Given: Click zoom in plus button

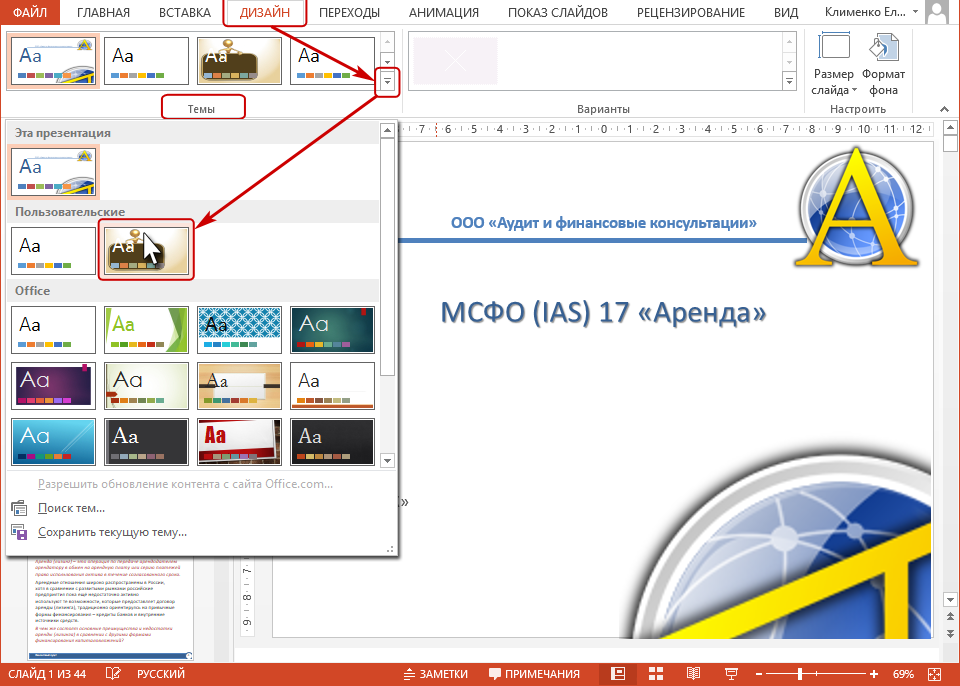Looking at the screenshot, I should [x=874, y=674].
